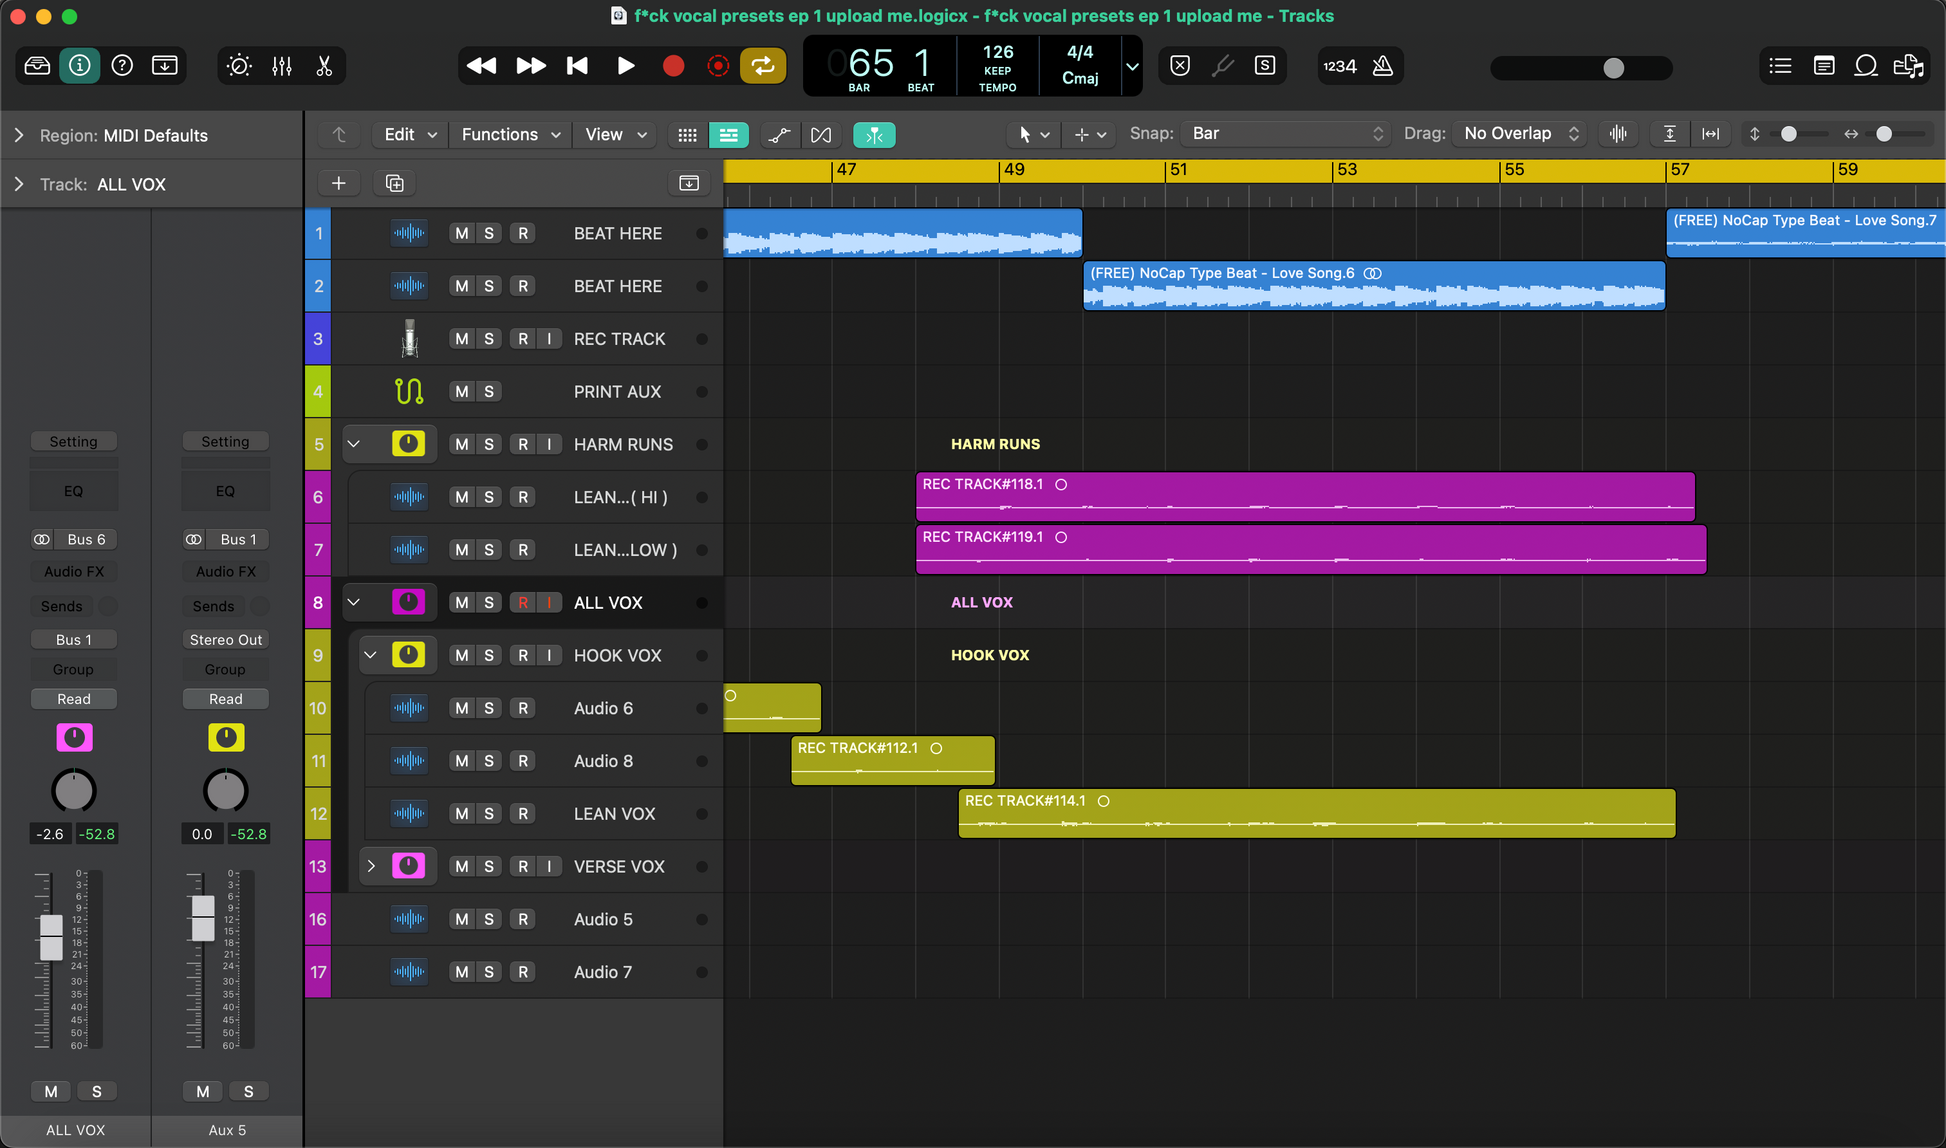Click the Bus 6 input slot

pos(86,540)
